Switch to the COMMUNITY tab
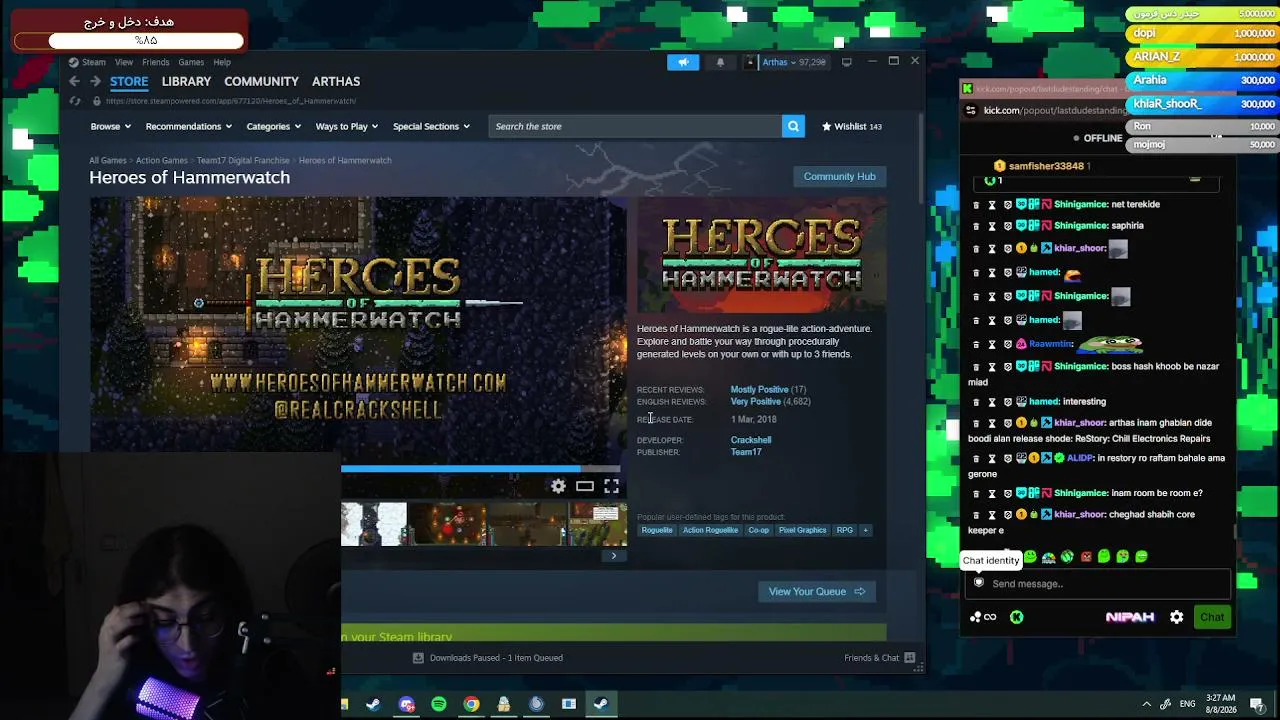This screenshot has height=720, width=1280. [x=261, y=81]
